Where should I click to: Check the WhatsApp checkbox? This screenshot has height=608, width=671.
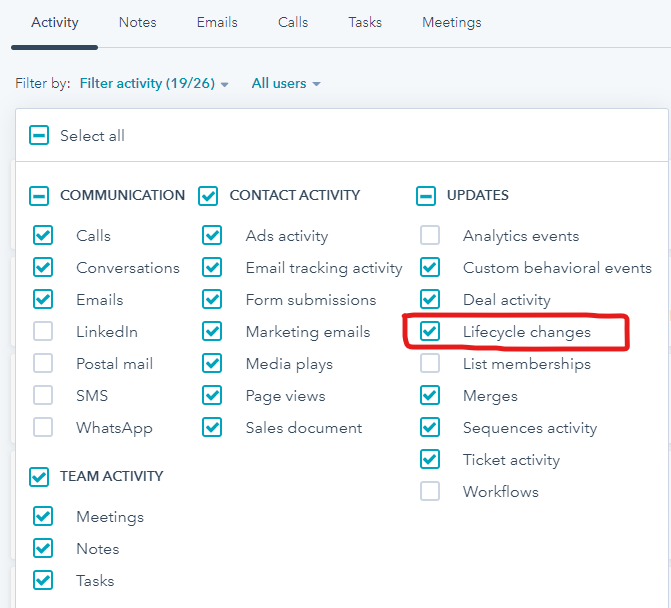(43, 427)
